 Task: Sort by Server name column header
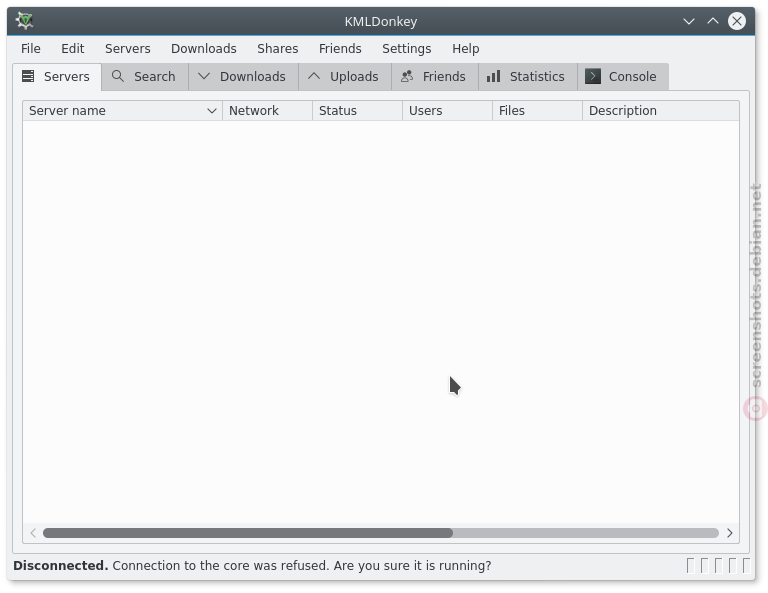(122, 111)
